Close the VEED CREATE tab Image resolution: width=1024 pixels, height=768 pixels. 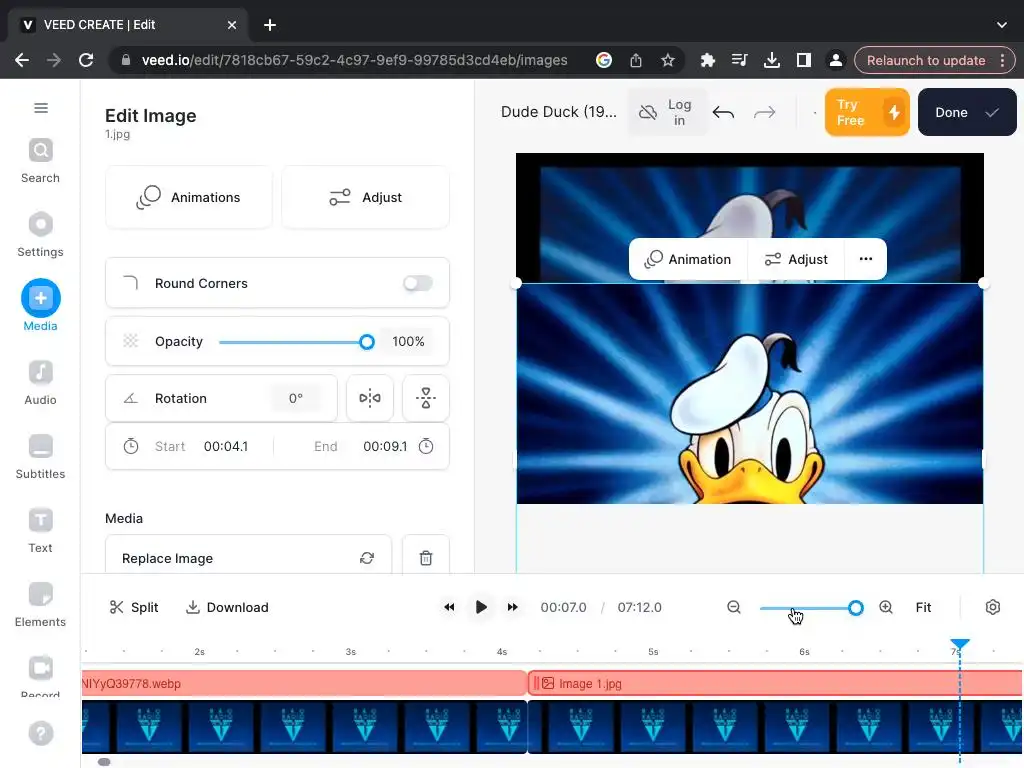pos(232,25)
